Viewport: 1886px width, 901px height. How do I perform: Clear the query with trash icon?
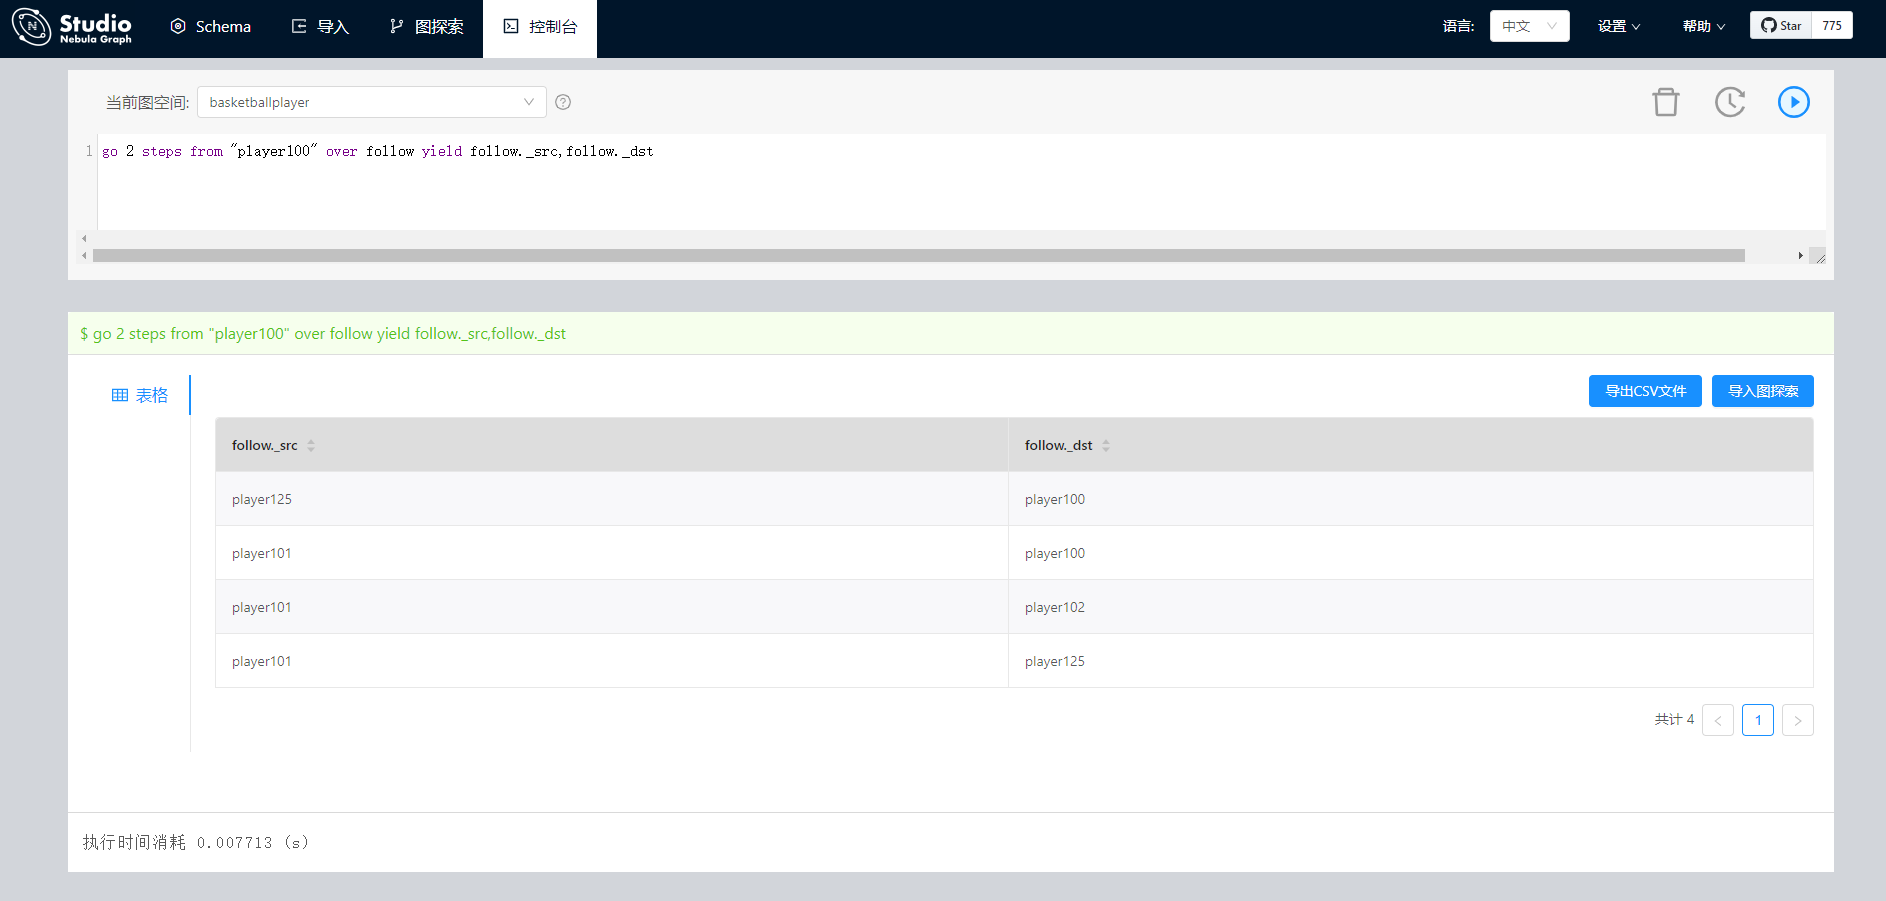pos(1666,102)
